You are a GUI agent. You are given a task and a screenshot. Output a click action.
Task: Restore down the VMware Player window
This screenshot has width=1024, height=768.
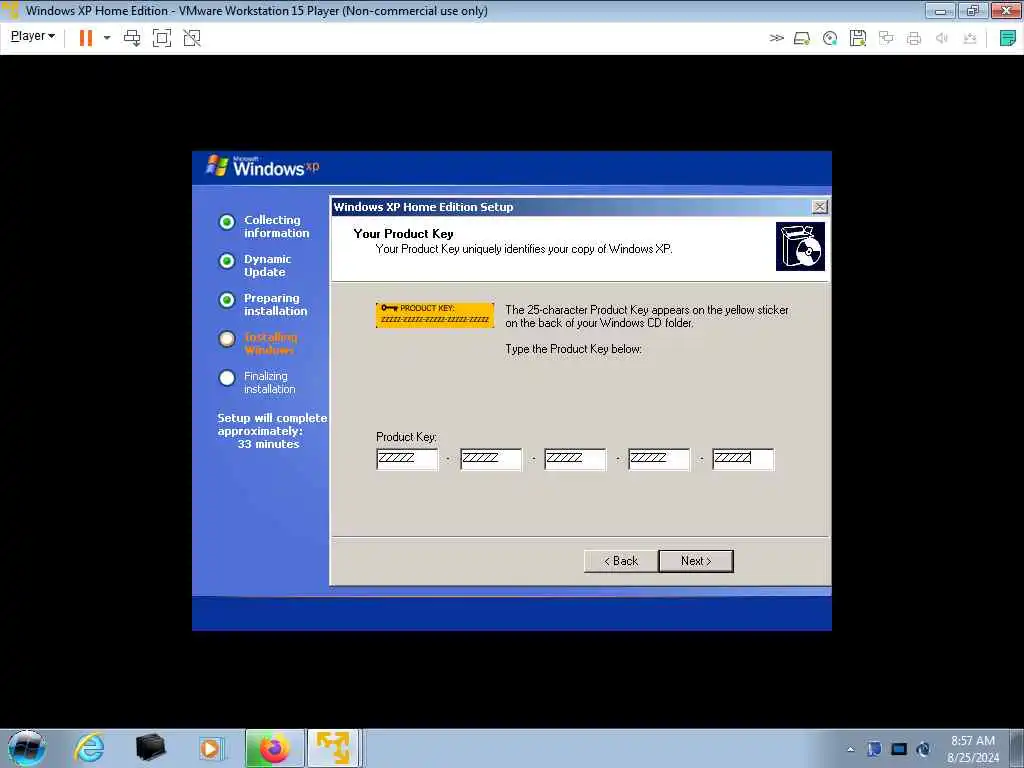click(x=972, y=11)
